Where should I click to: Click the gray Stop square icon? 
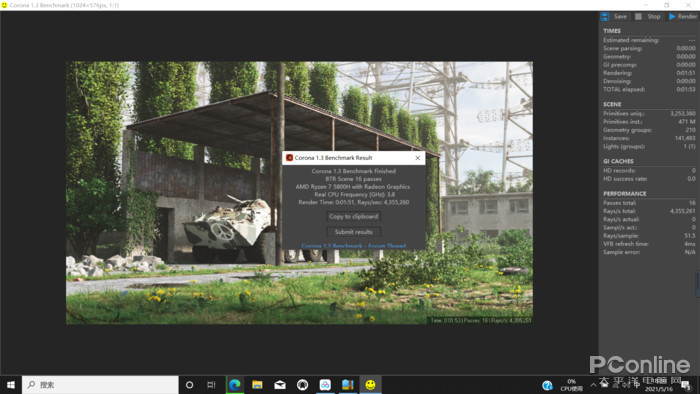tap(638, 17)
